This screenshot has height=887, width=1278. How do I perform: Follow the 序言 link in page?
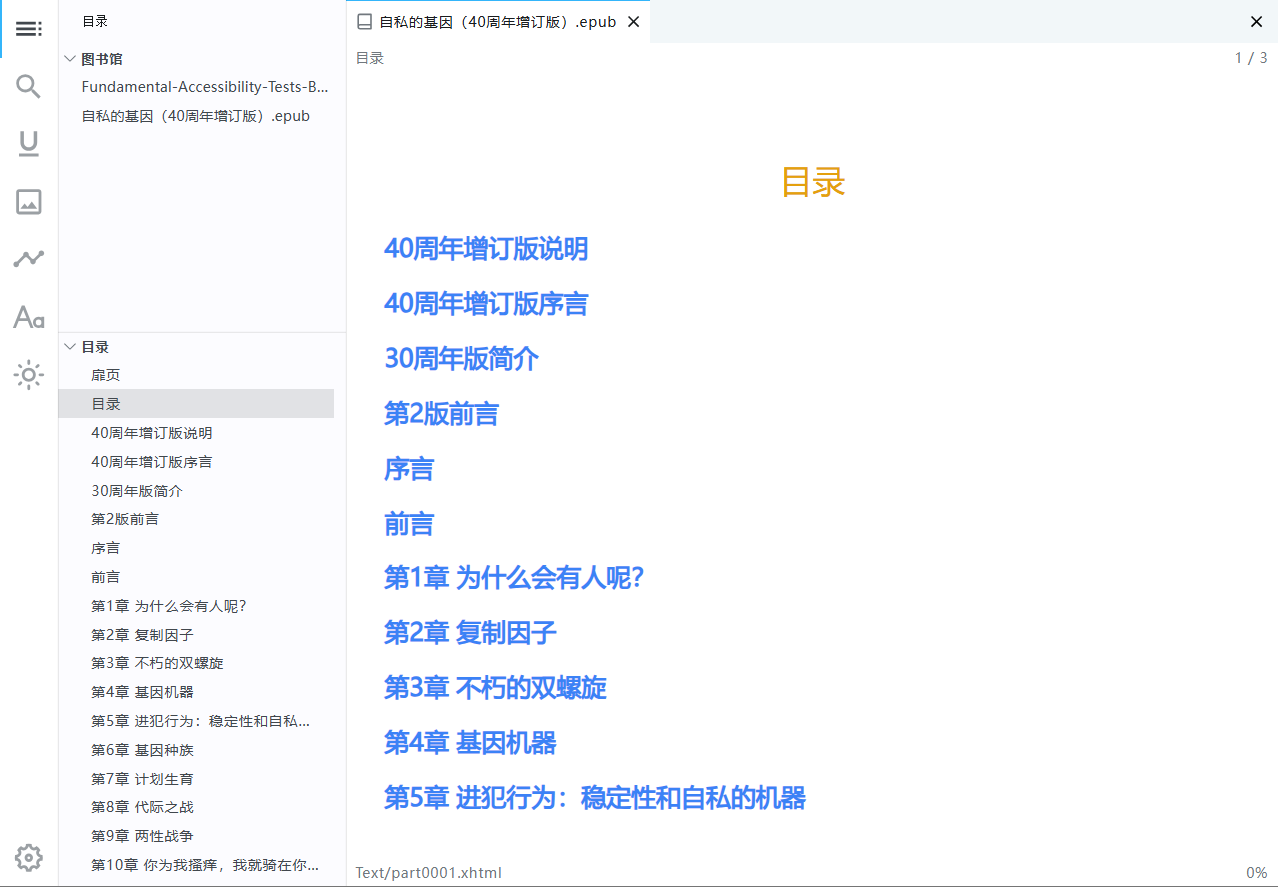click(409, 469)
